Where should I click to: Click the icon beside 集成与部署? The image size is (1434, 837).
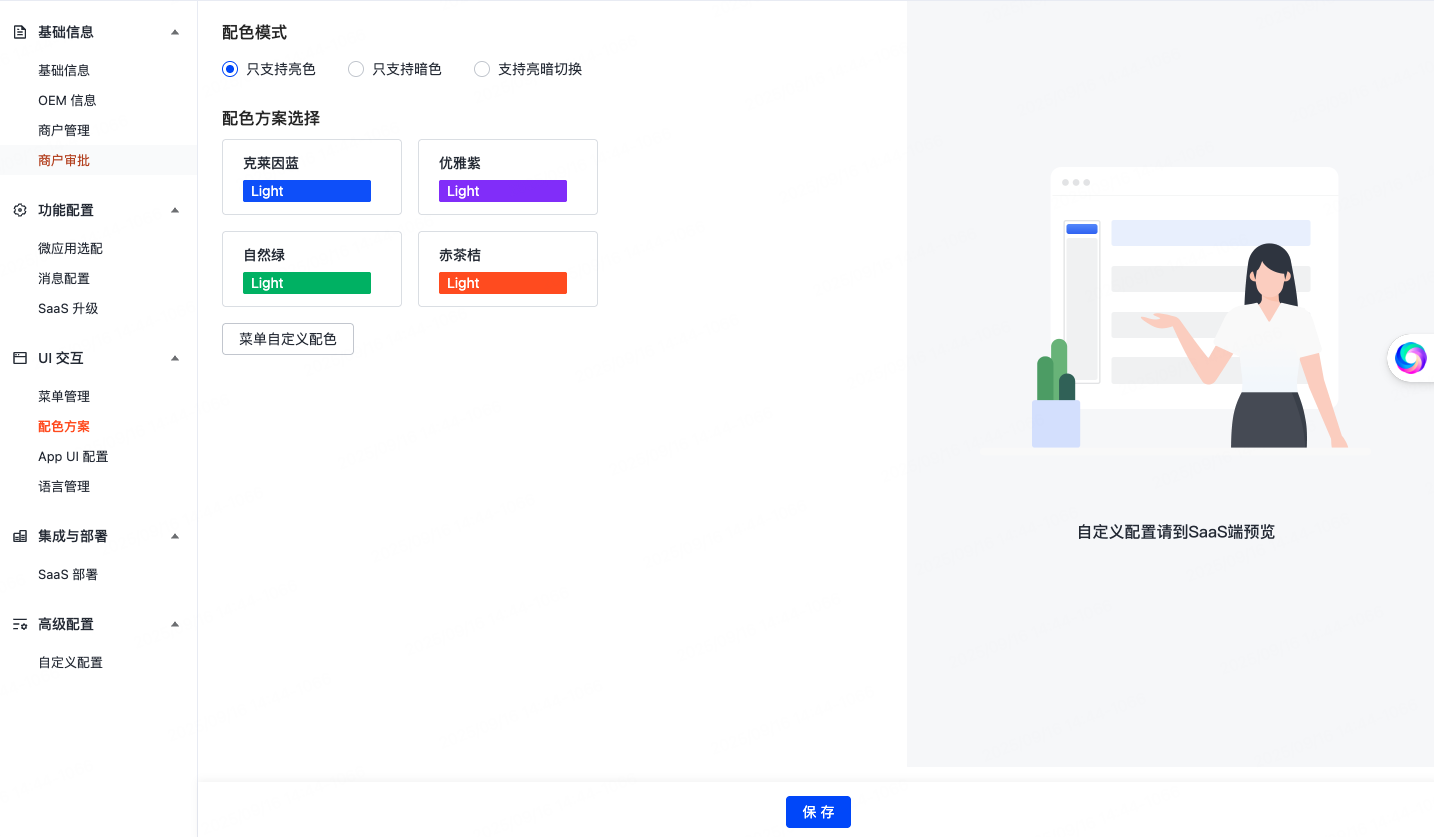tap(19, 536)
